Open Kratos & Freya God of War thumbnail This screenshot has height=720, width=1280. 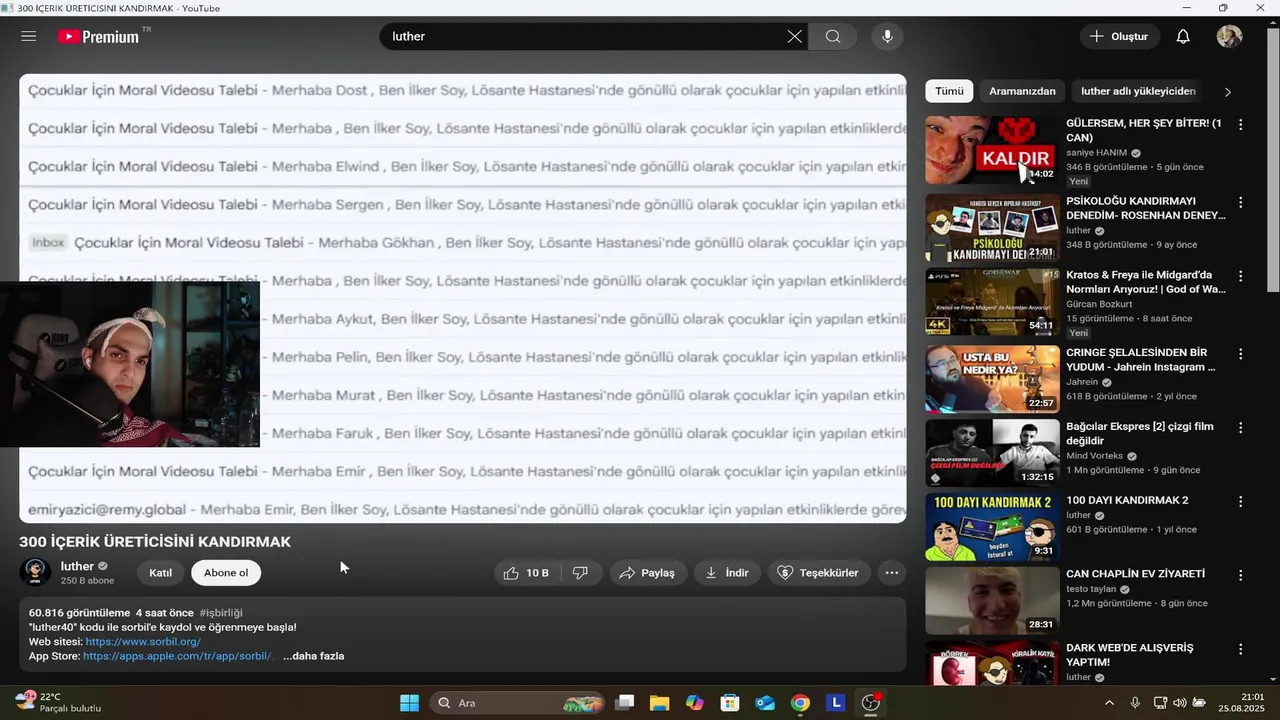992,302
